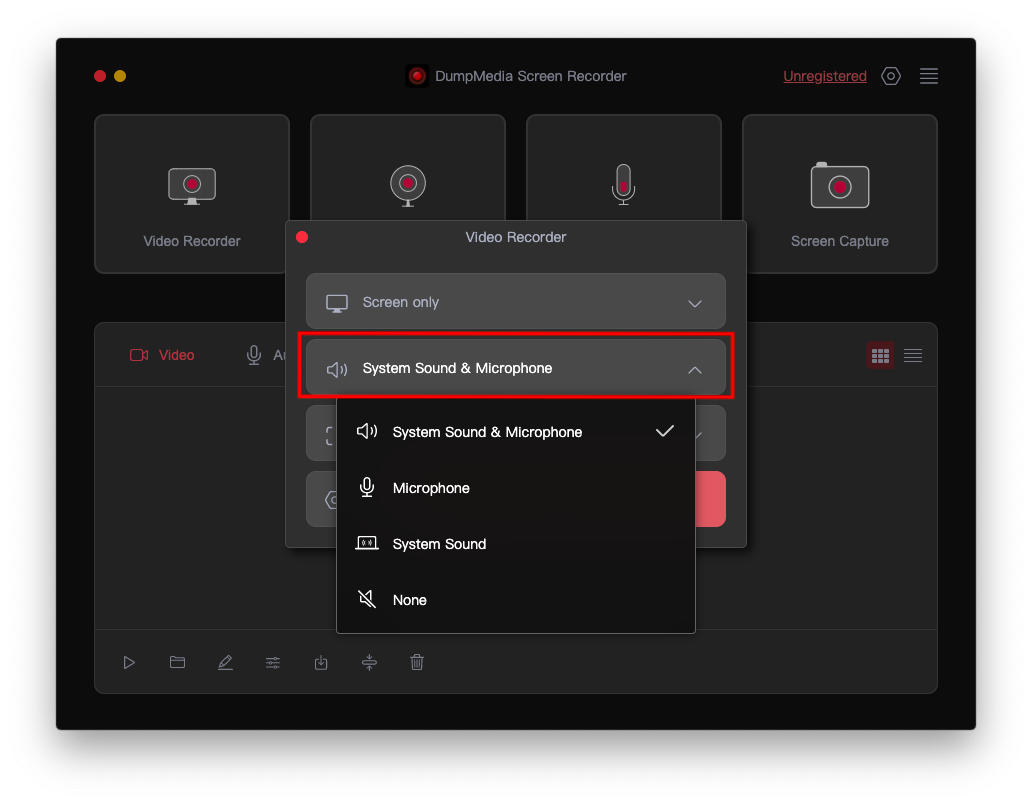Image resolution: width=1032 pixels, height=804 pixels.
Task: Open the hamburger menu in title bar
Action: 929,76
